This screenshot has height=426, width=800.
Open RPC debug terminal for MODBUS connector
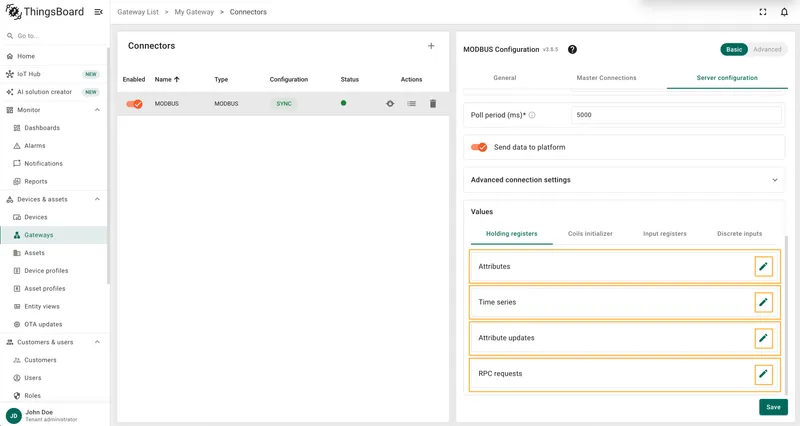click(x=390, y=104)
